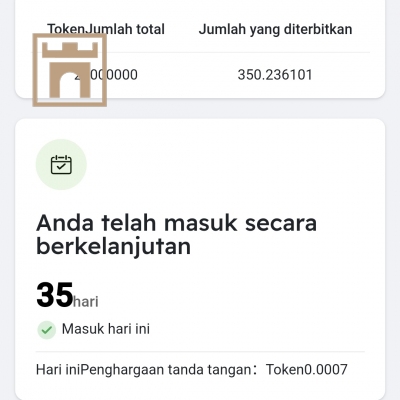This screenshot has height=400, width=400.
Task: Click the green checkmark beside Masuk hari ini
Action: (x=47, y=330)
